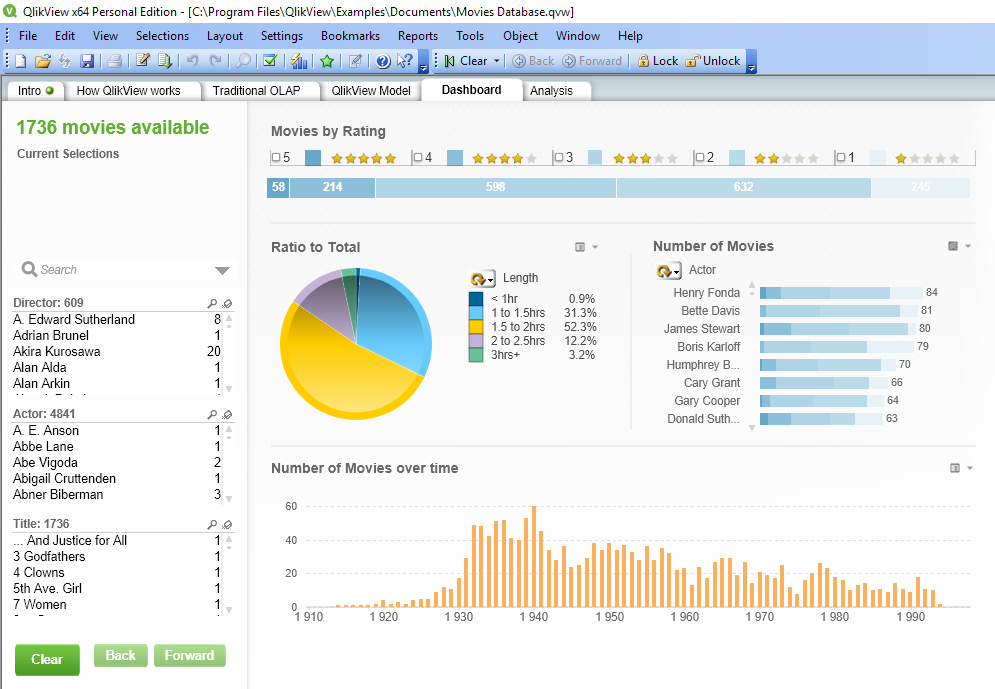This screenshot has height=689, width=995.
Task: Check the 5-star rating checkbox
Action: coord(276,157)
